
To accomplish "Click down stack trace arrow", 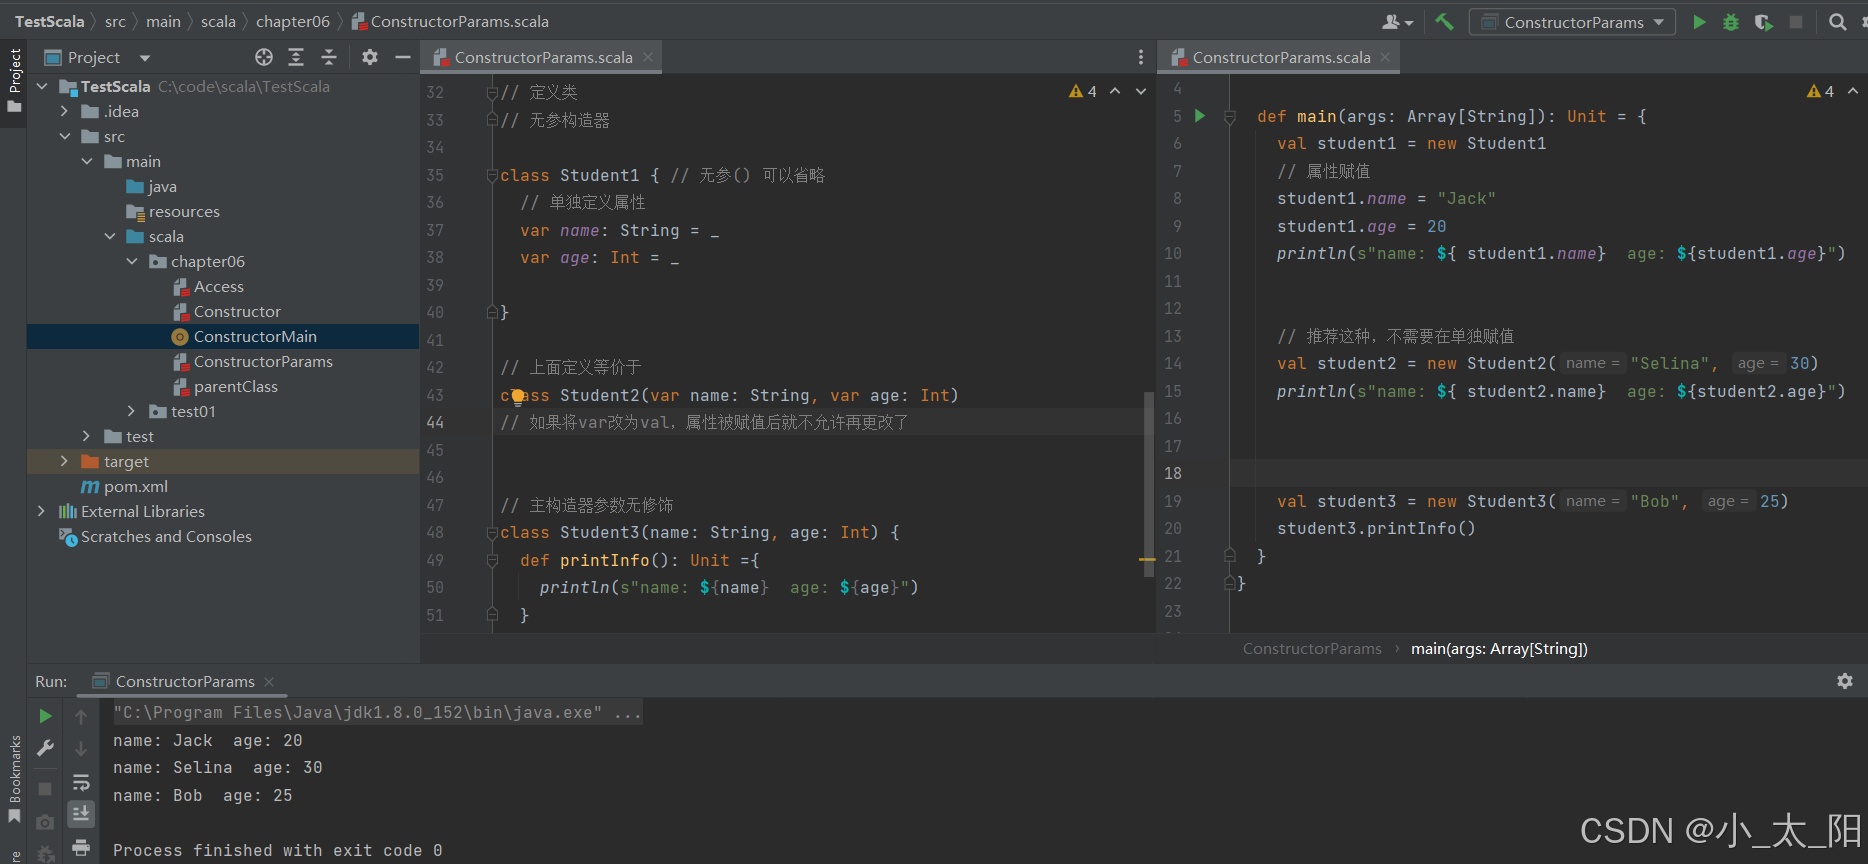I will [x=81, y=749].
